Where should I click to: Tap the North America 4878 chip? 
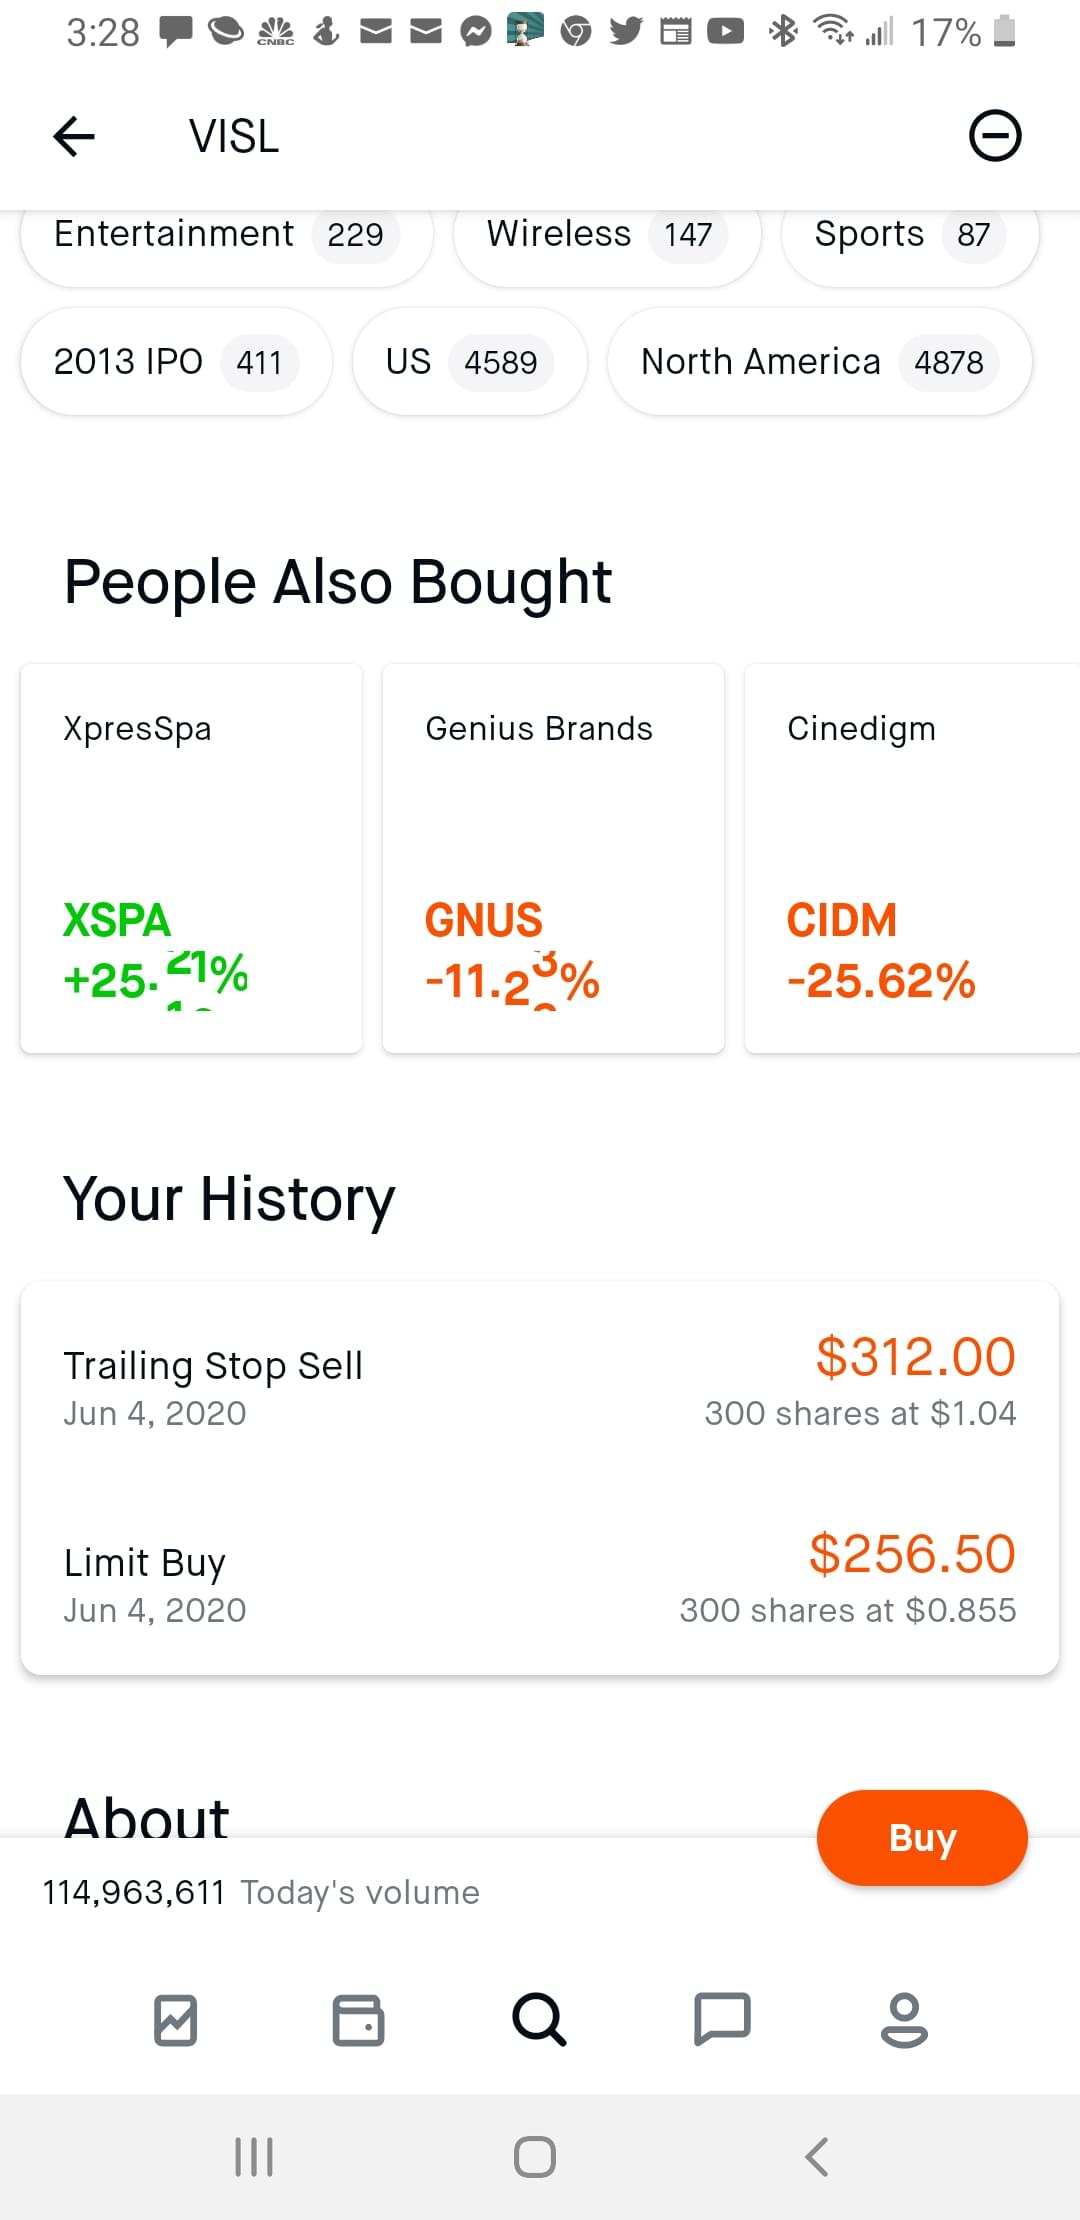819,362
